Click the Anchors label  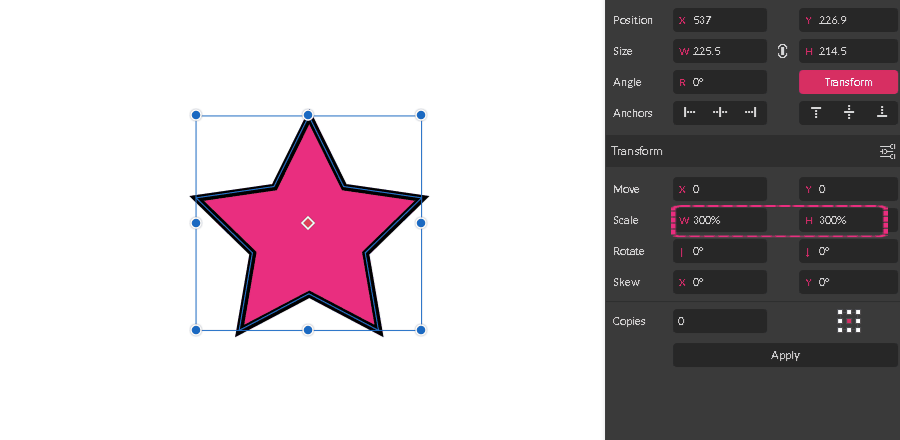(633, 113)
